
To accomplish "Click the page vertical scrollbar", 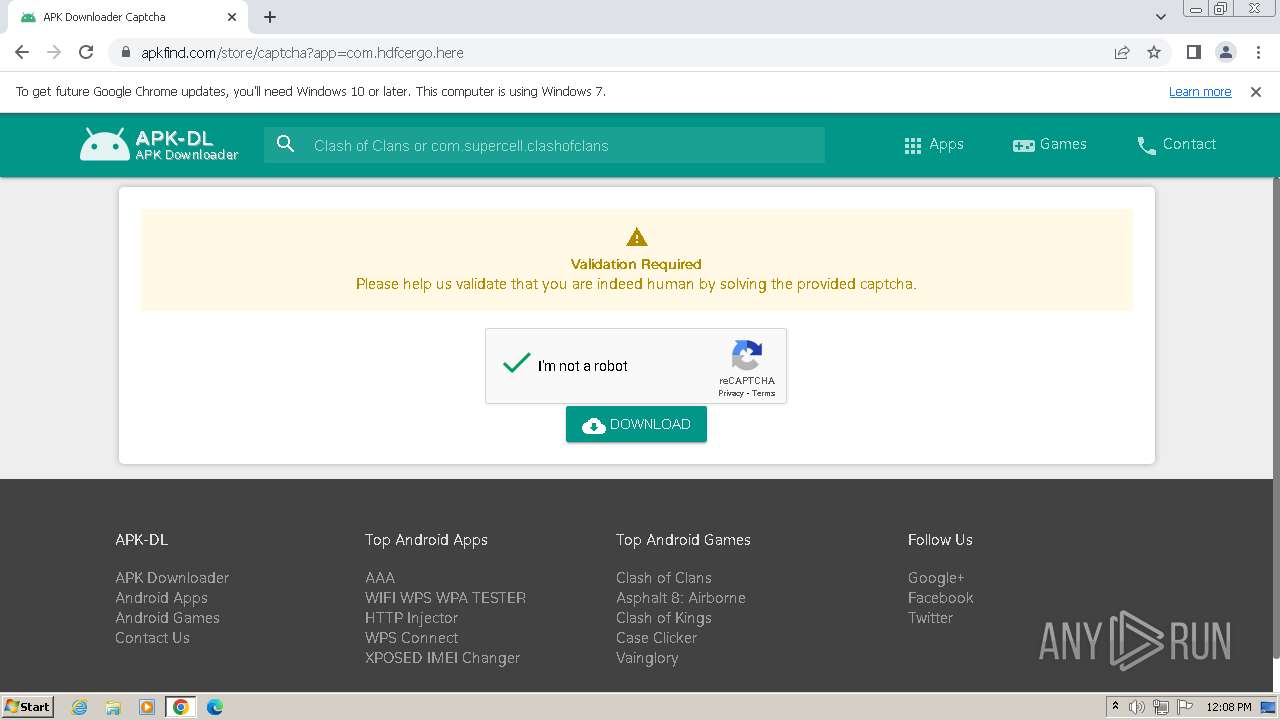I will click(x=1275, y=418).
